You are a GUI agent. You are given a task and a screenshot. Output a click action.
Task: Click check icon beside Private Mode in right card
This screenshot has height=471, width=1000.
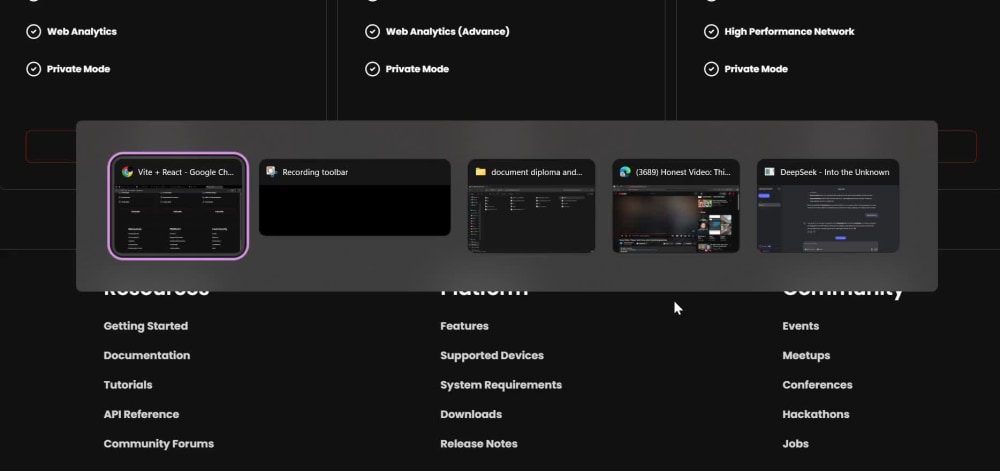(x=711, y=69)
